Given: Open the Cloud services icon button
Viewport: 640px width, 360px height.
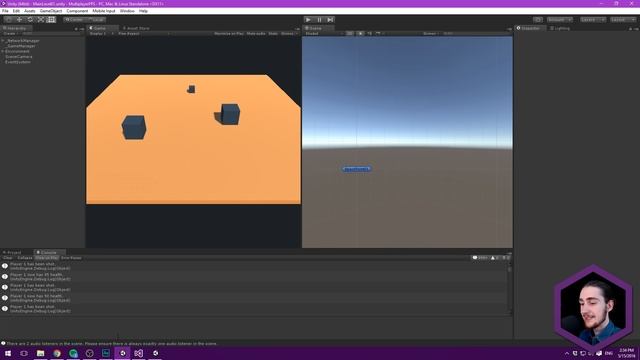Looking at the screenshot, I should pos(538,20).
